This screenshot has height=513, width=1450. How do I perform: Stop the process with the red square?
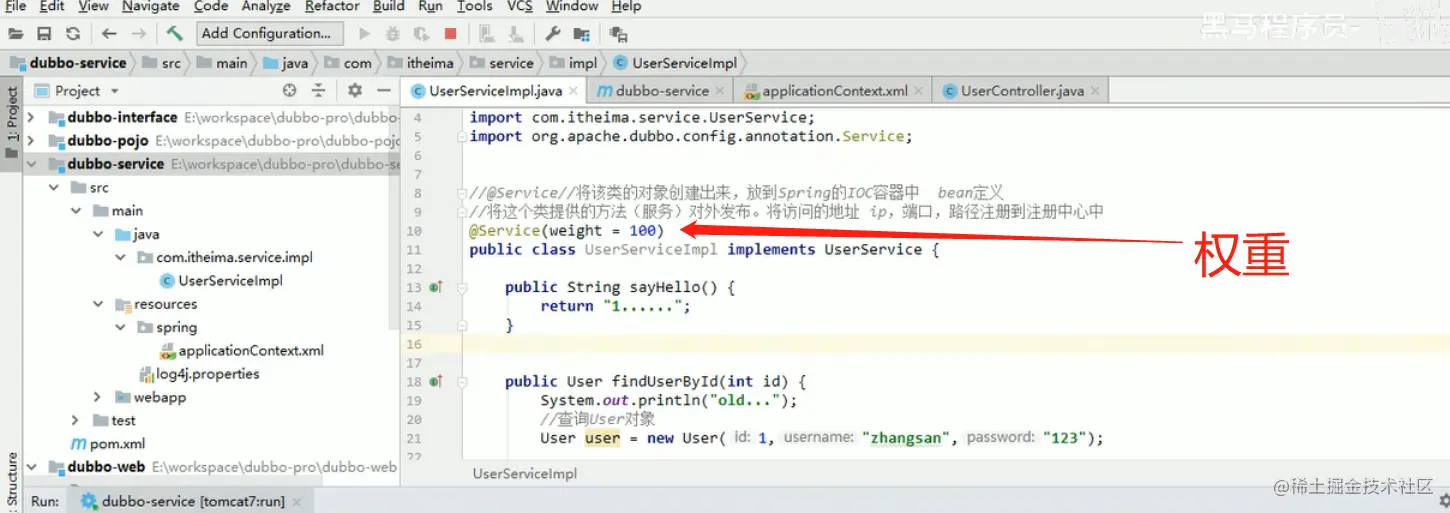point(450,34)
